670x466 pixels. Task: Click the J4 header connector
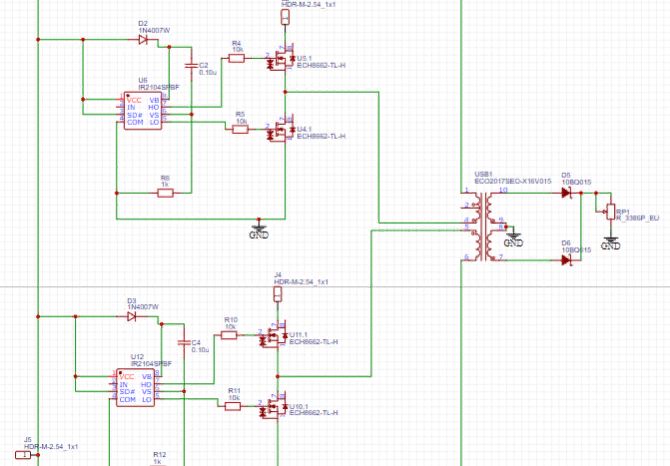(x=279, y=297)
